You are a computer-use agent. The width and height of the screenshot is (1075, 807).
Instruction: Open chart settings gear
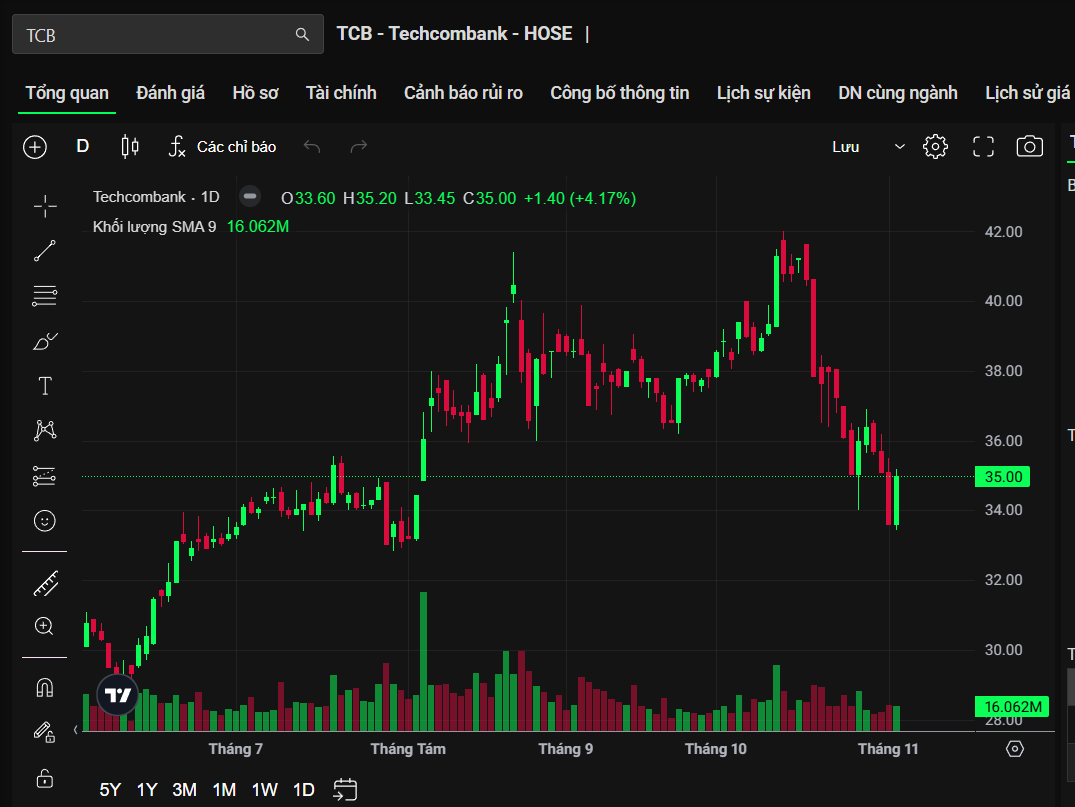[x=935, y=147]
